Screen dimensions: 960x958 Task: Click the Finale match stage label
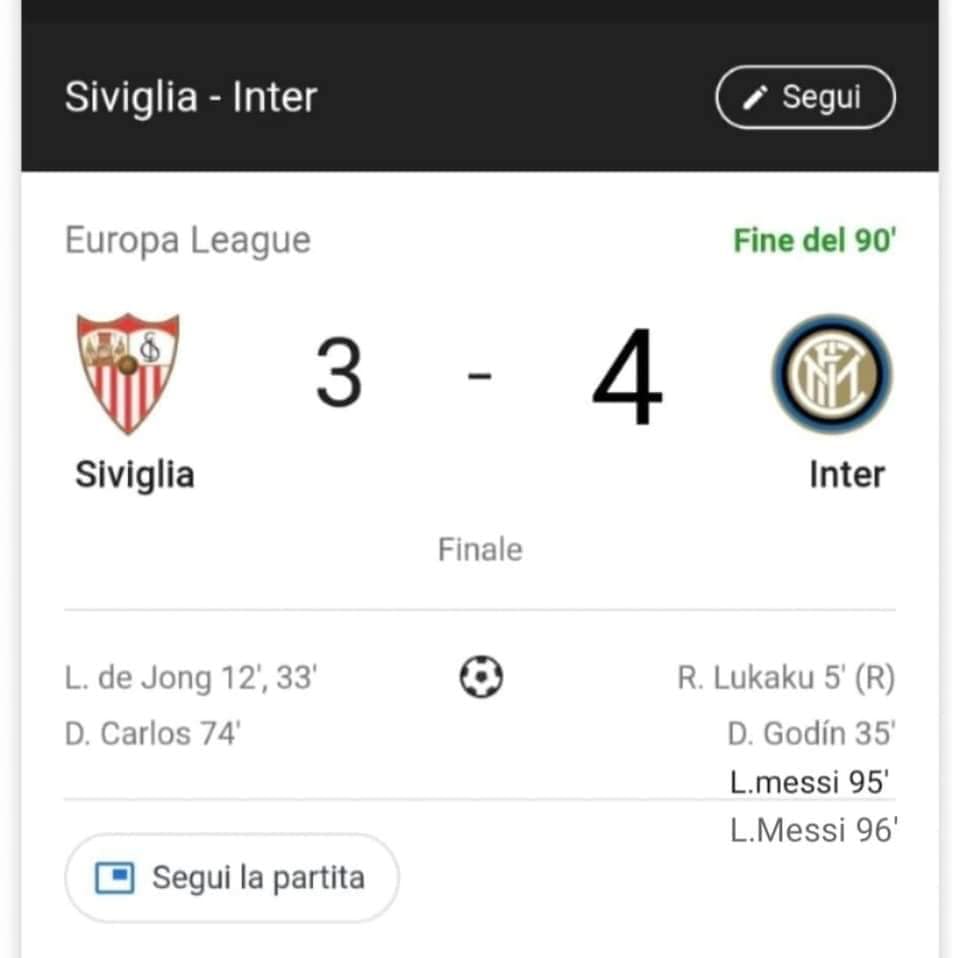point(480,549)
